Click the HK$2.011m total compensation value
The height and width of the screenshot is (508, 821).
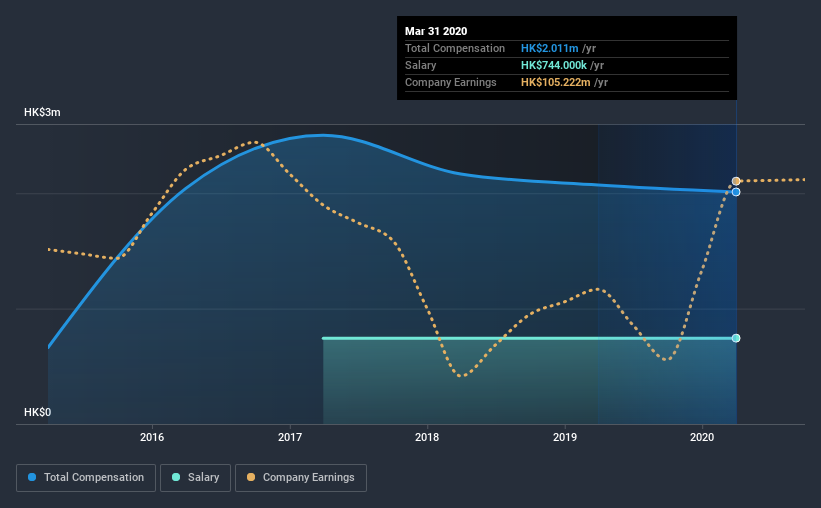click(x=549, y=48)
